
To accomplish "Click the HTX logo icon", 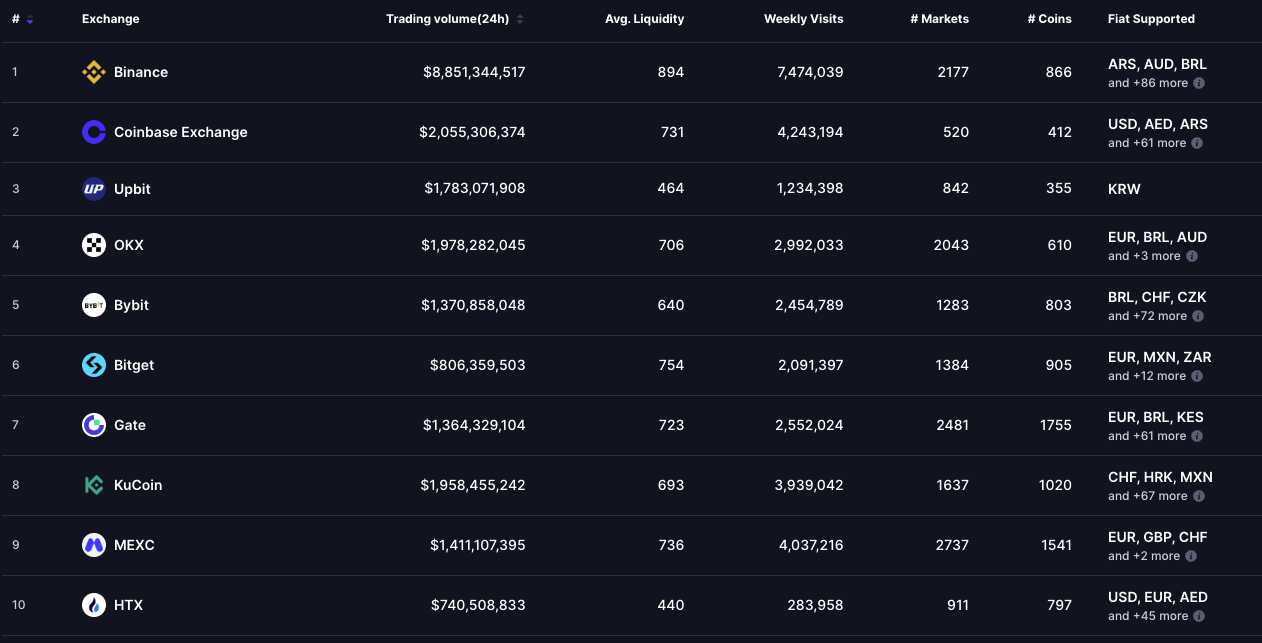I will click(x=94, y=605).
